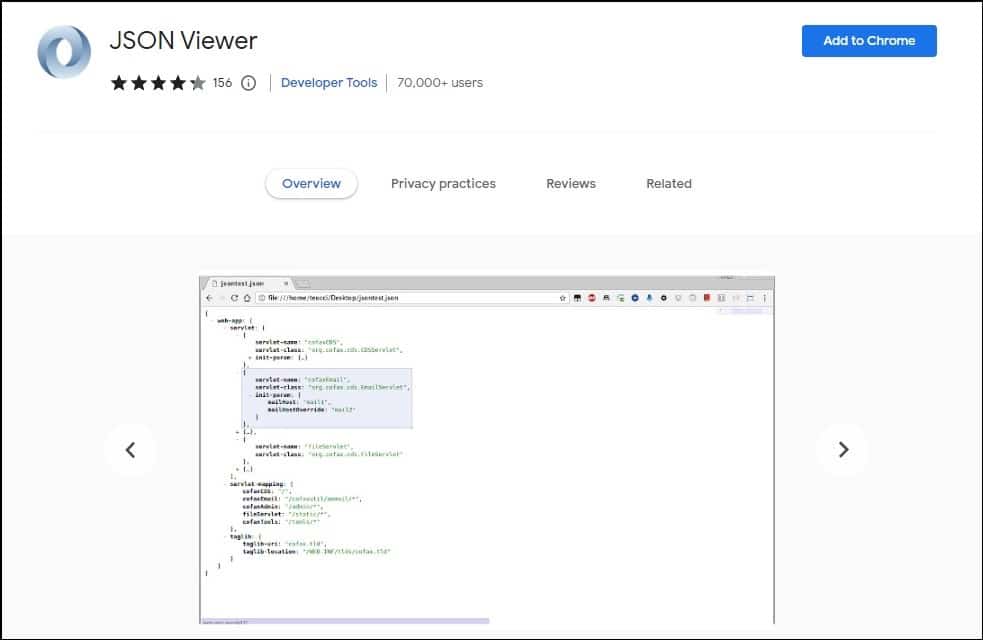Click the JSON Viewer extension logo
Viewport: 983px width, 640px height.
click(x=64, y=52)
